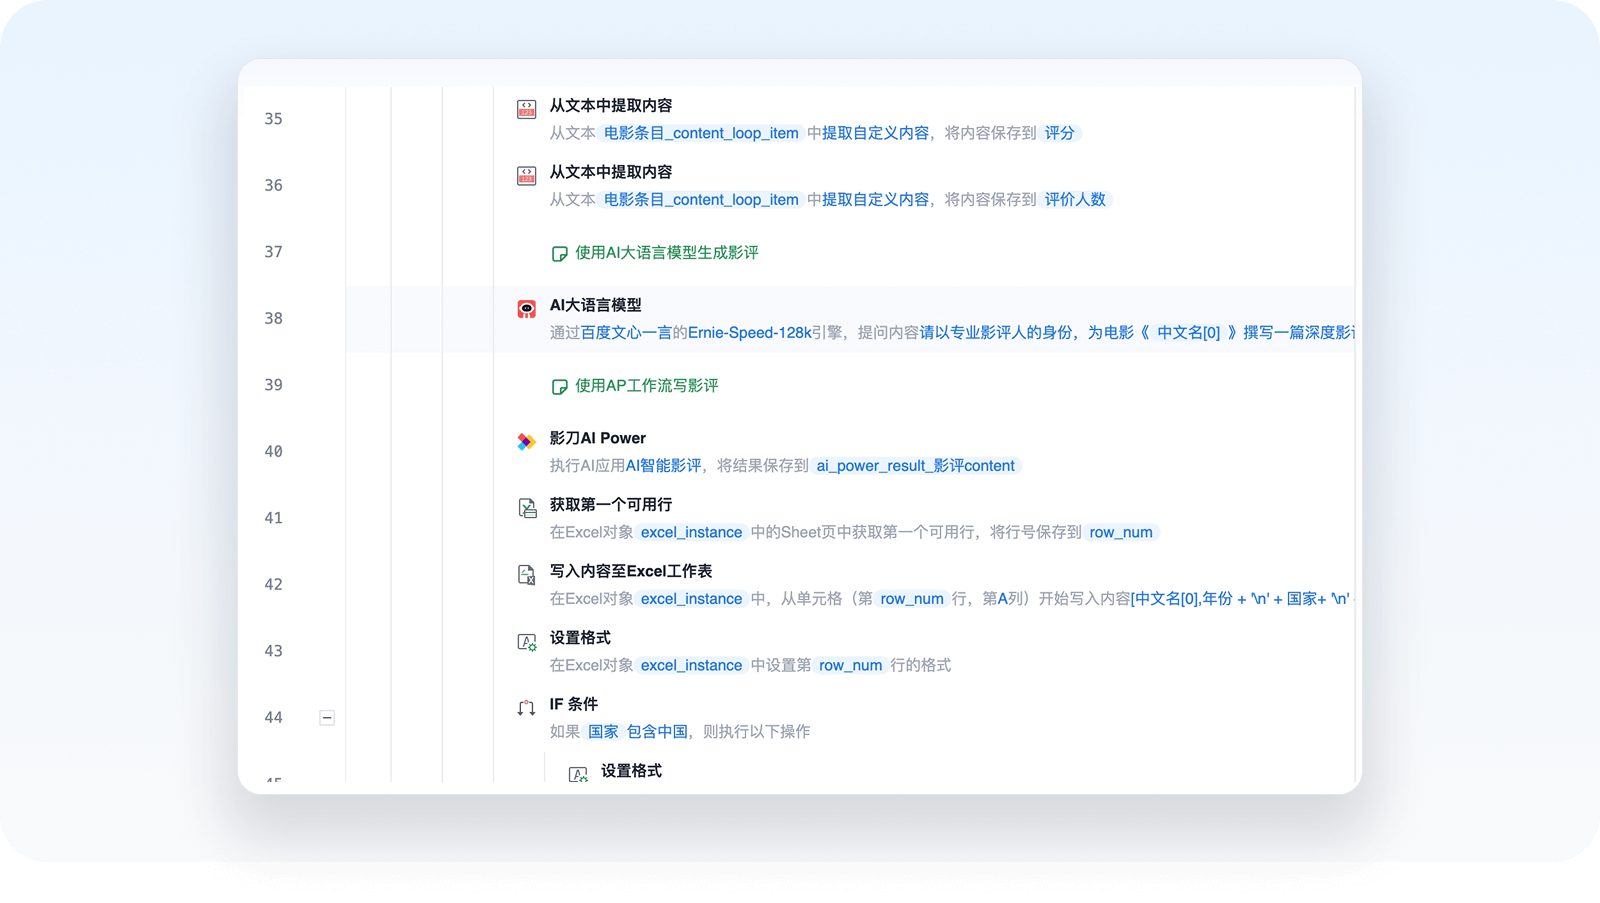This screenshot has height=903, width=1600.
Task: Click the extract-text icon on line 35
Action: point(526,109)
